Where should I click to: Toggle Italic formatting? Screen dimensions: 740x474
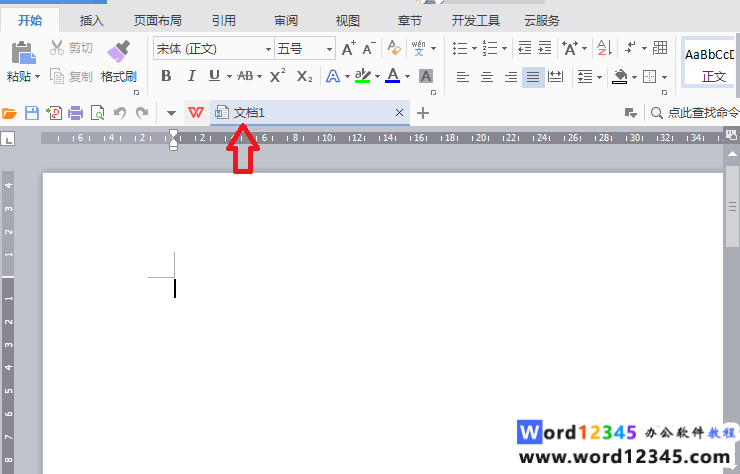(x=191, y=76)
